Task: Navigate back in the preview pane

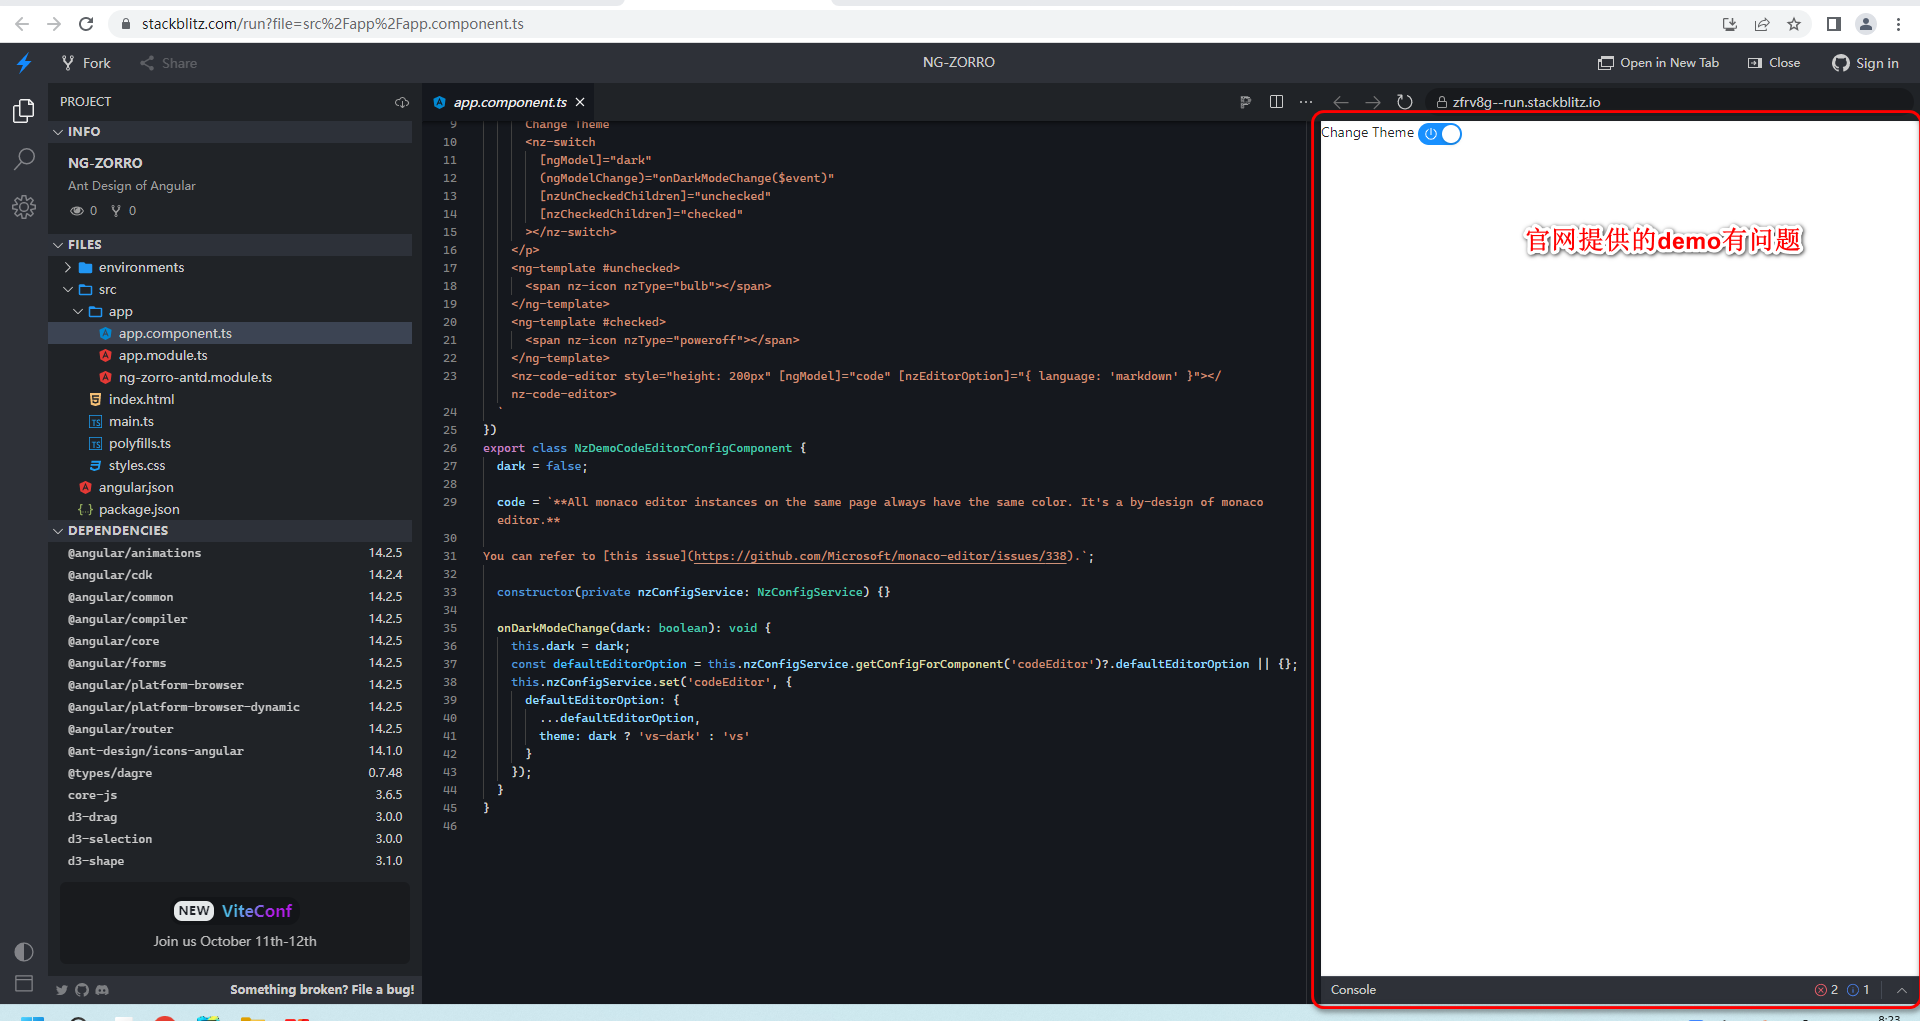Action: click(1341, 101)
